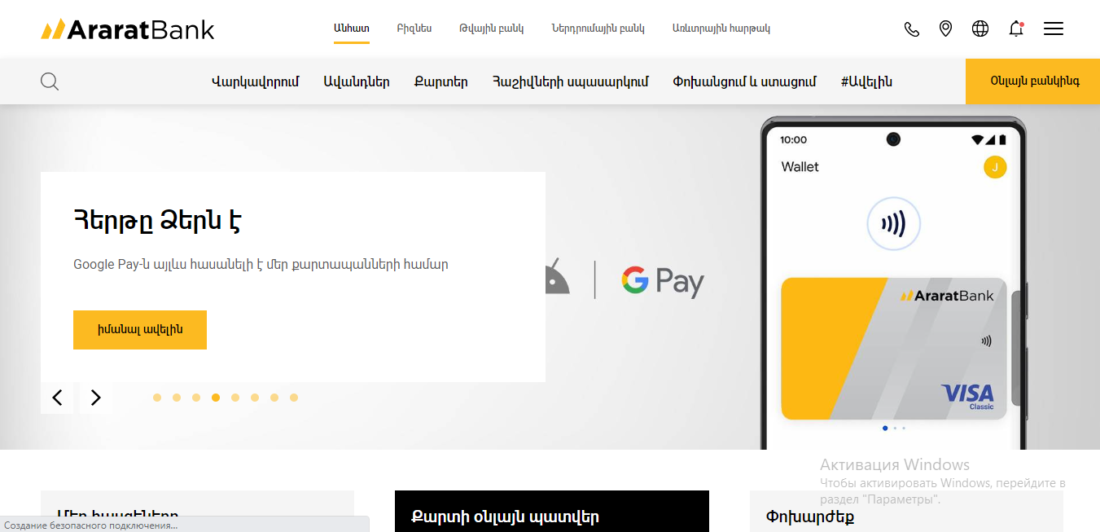The width and height of the screenshot is (1100, 532).
Task: Go to next slide arrow
Action: [95, 398]
